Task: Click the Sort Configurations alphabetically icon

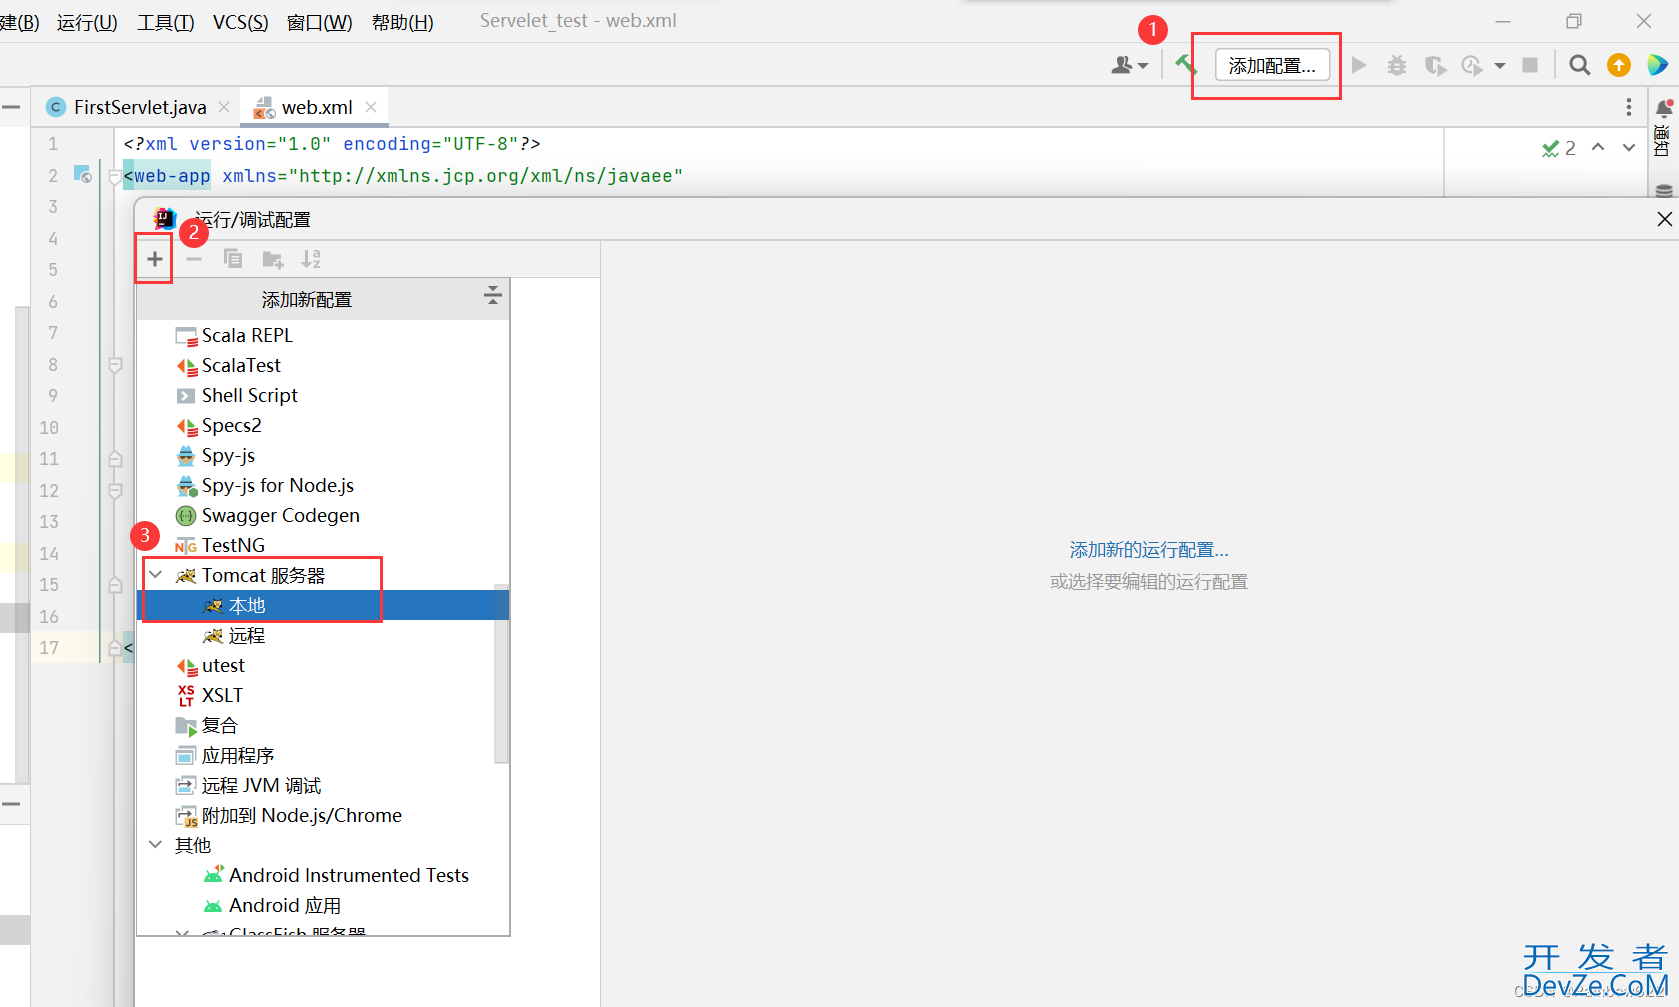Action: [x=311, y=259]
